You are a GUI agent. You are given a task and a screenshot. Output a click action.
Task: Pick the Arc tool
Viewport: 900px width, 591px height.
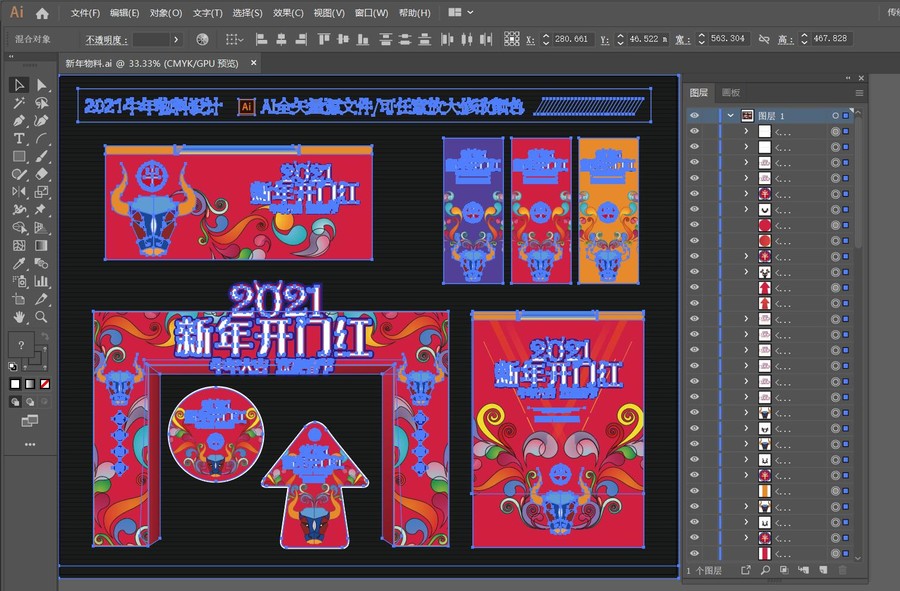point(41,138)
